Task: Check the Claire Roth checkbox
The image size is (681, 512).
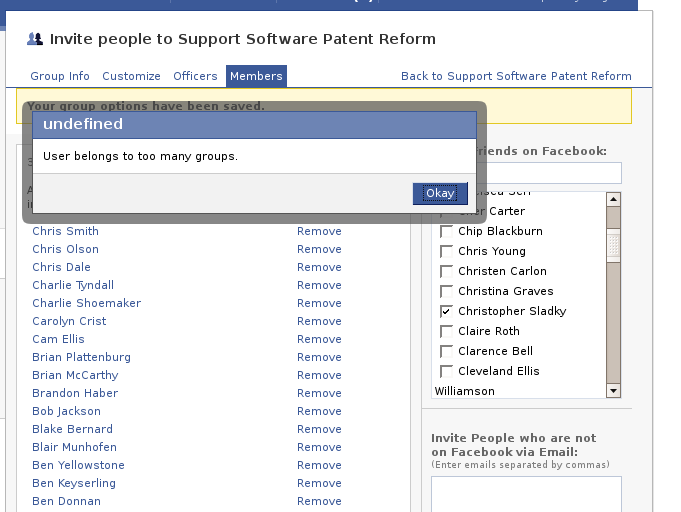Action: pos(446,331)
